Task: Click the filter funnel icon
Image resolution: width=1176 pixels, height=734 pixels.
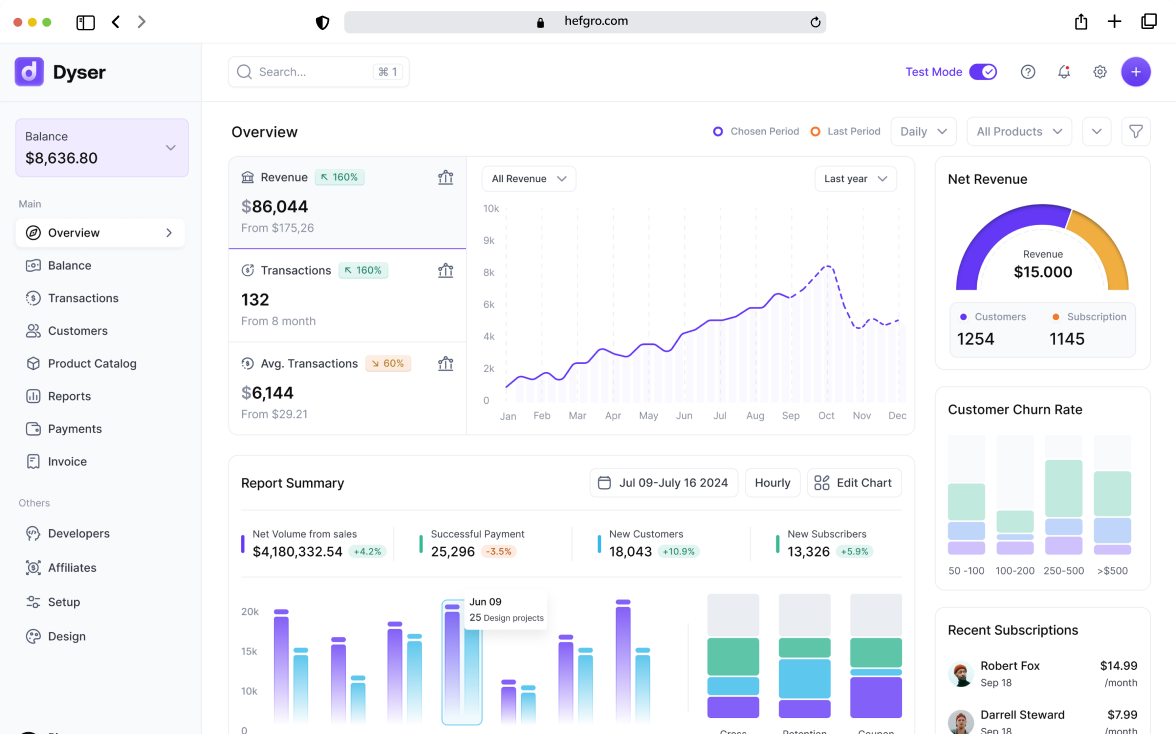Action: [1136, 131]
